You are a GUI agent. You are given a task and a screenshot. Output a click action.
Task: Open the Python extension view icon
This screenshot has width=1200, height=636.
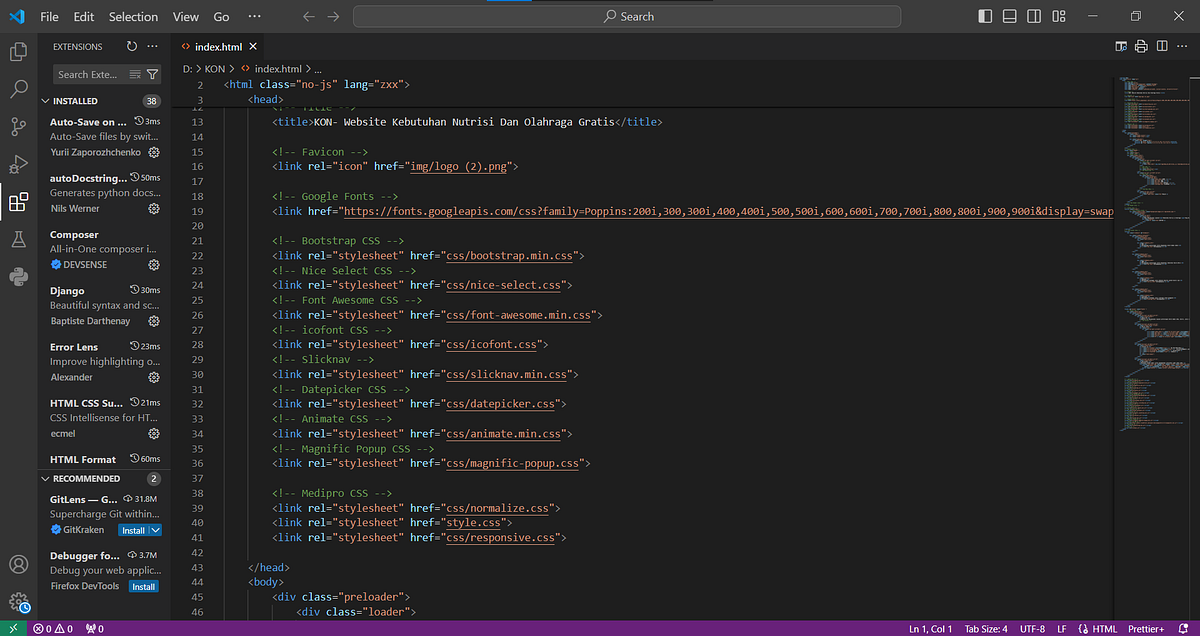[18, 276]
